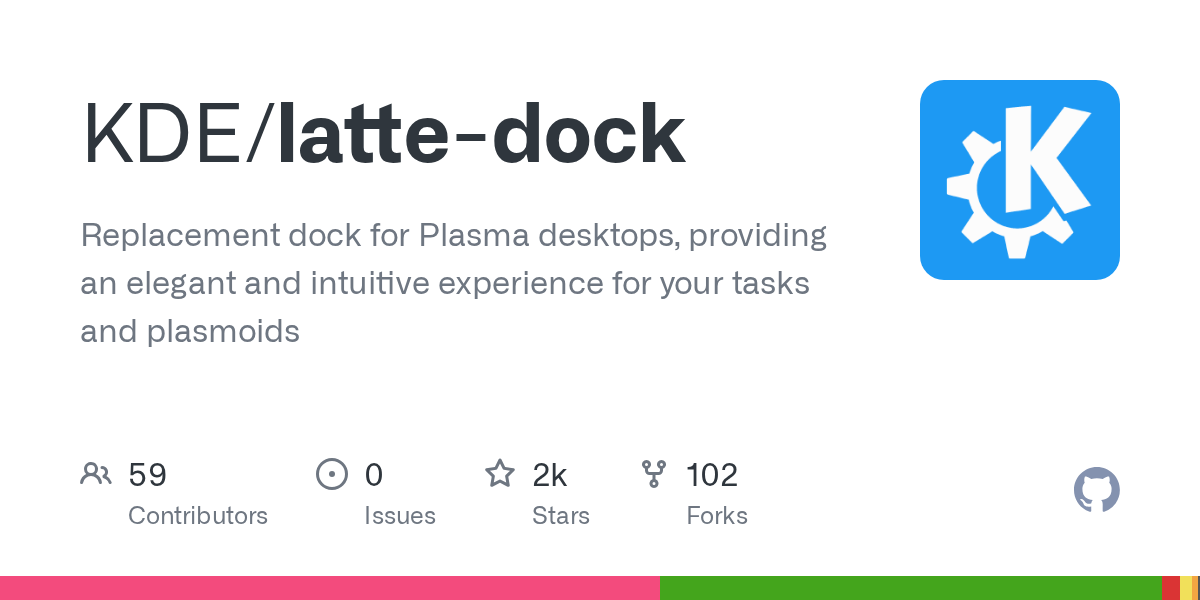Click the Forks branch icon
The height and width of the screenshot is (600, 1200).
pos(654,474)
